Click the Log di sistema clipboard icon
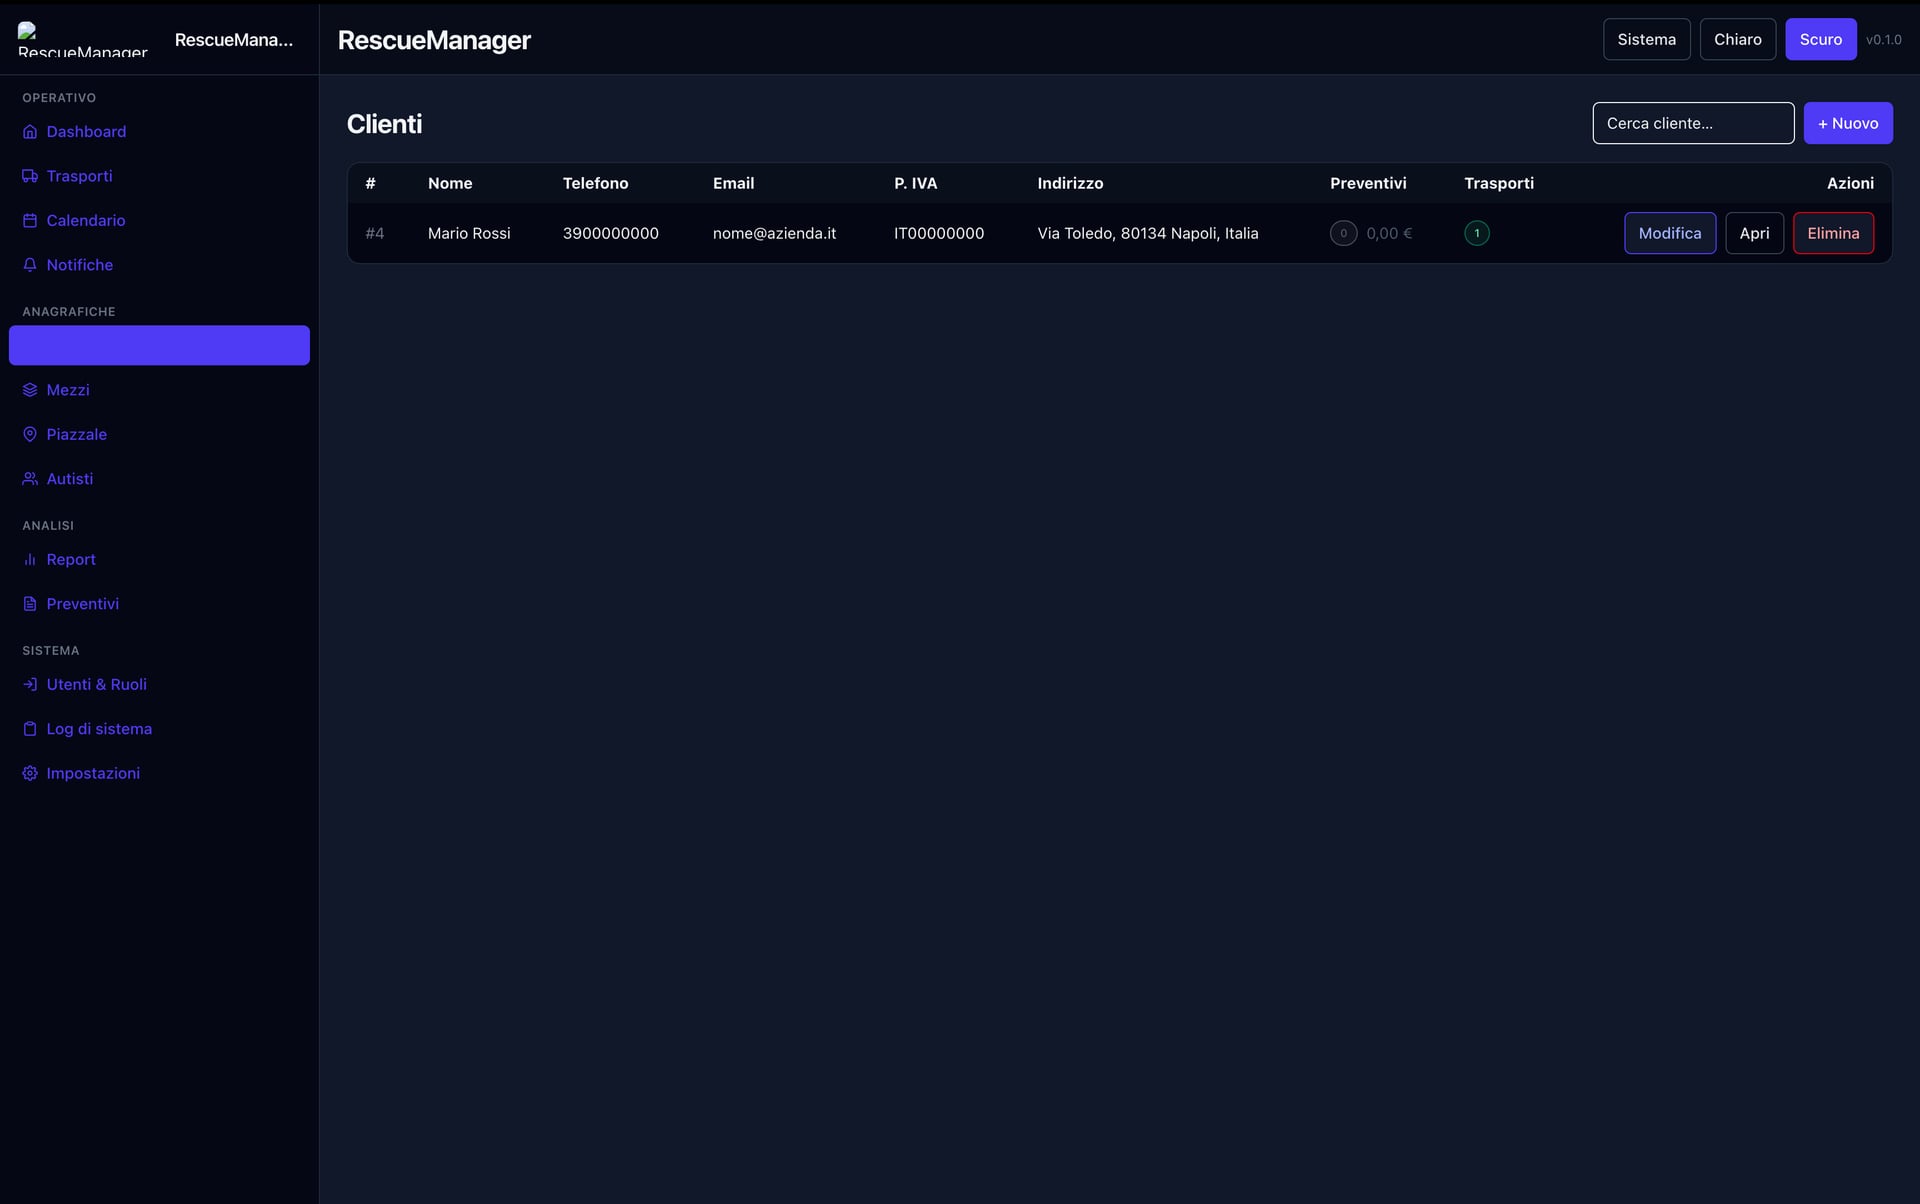1920x1204 pixels. tap(30, 729)
